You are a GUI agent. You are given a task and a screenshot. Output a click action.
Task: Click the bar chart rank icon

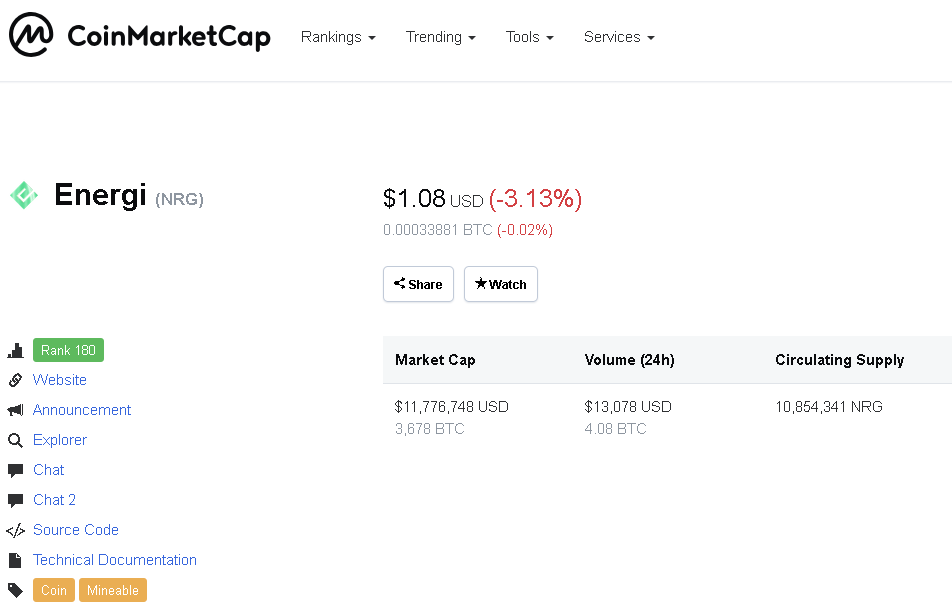pyautogui.click(x=15, y=351)
